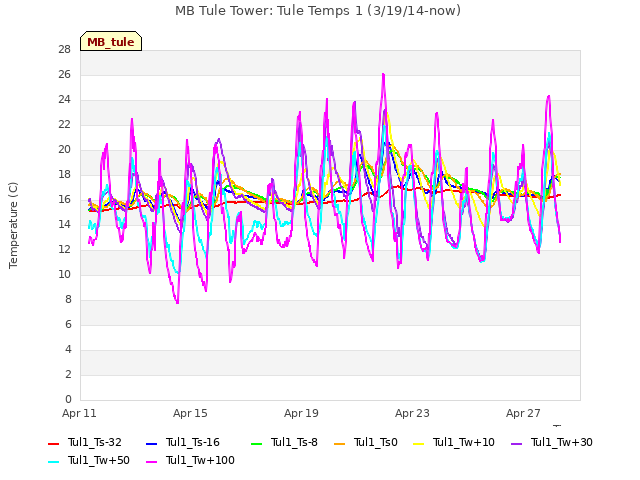The height and width of the screenshot is (480, 640).
Task: Click the yellow Tul1_Tw+10 legend swatch
Action: pyautogui.click(x=419, y=444)
